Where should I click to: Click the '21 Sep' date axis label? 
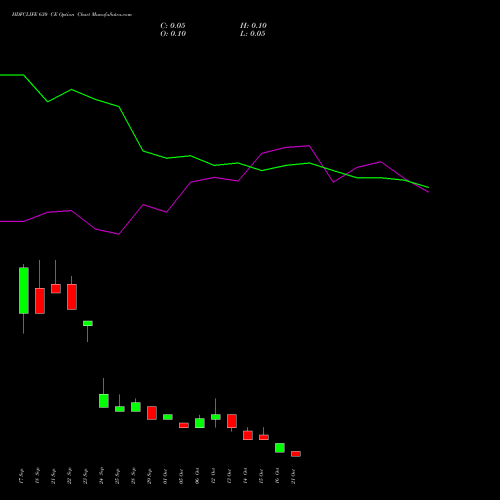[x=54, y=476]
